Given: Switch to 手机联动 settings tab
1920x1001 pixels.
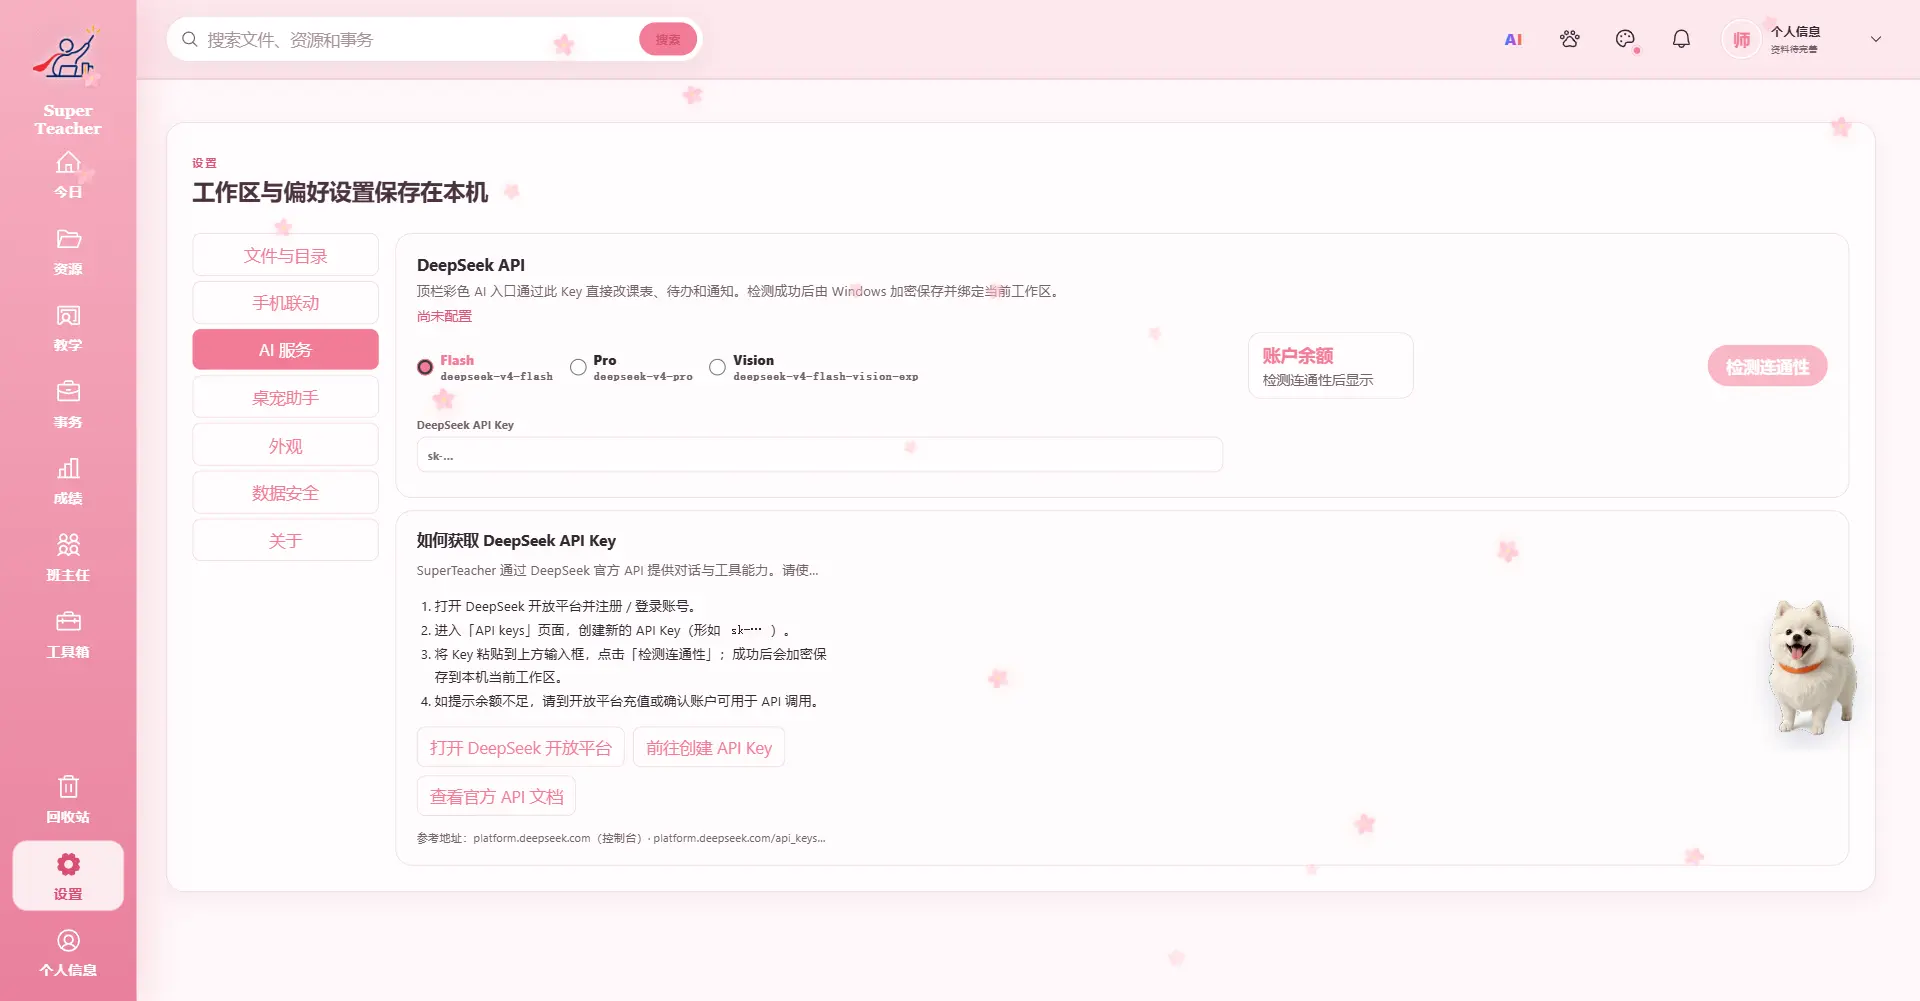Looking at the screenshot, I should 285,302.
